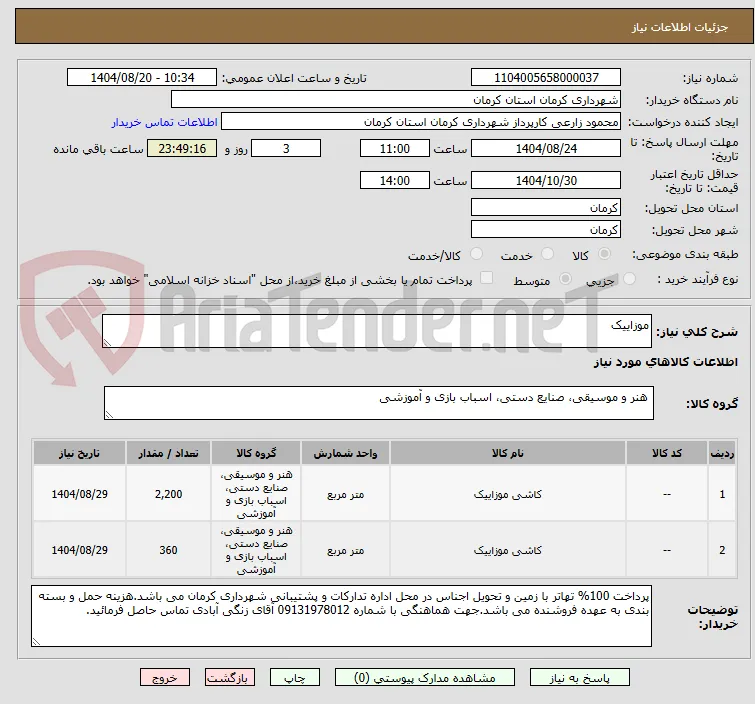The height and width of the screenshot is (704, 755).
Task: Click 'کاشی موزاییک' in row 1
Action: pyautogui.click(x=508, y=495)
